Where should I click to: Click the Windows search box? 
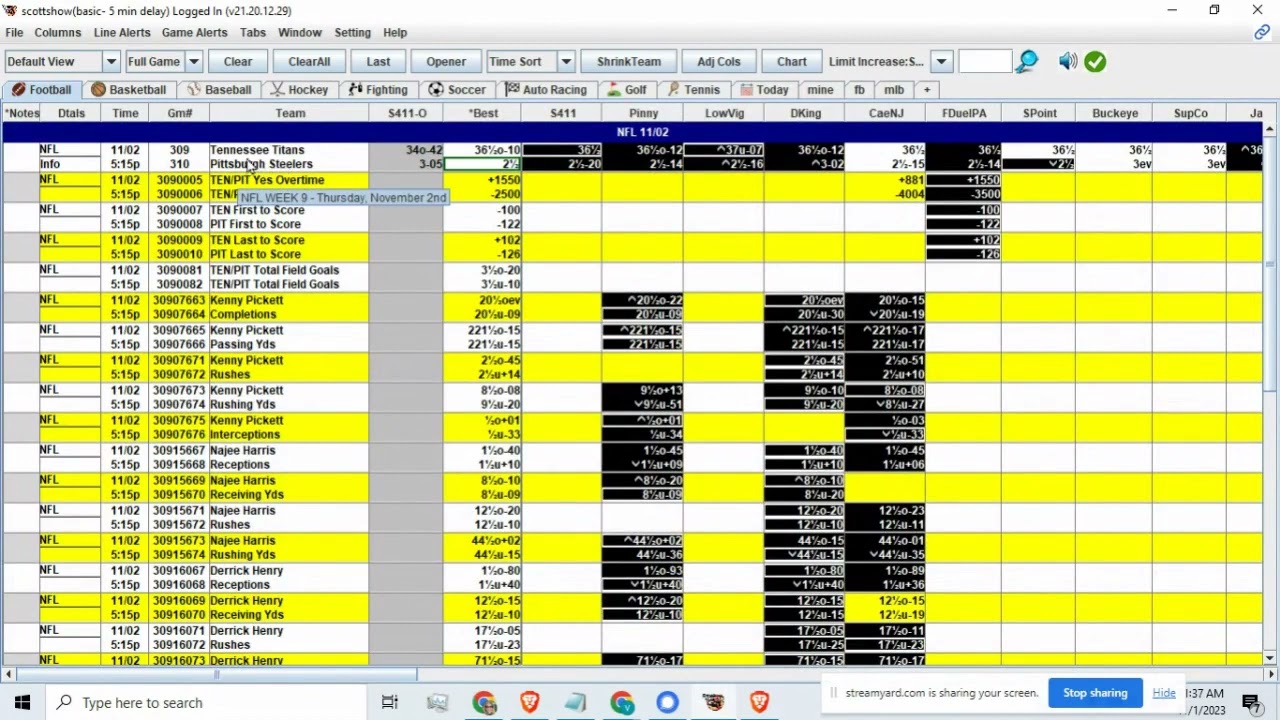[208, 702]
